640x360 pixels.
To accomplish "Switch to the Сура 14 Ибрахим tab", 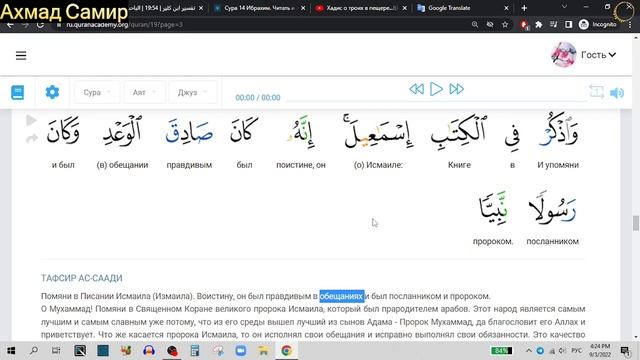I will (259, 8).
